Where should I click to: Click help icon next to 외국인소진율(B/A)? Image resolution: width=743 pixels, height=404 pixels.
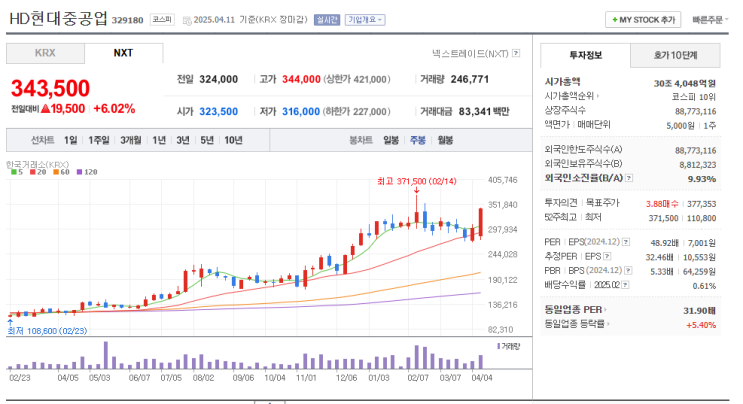[x=629, y=178]
